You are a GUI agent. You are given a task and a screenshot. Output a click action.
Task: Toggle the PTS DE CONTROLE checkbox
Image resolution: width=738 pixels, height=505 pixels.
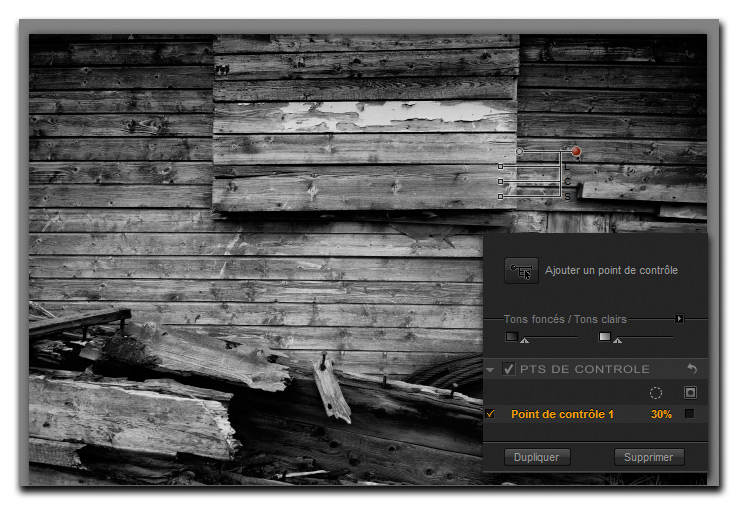(508, 369)
